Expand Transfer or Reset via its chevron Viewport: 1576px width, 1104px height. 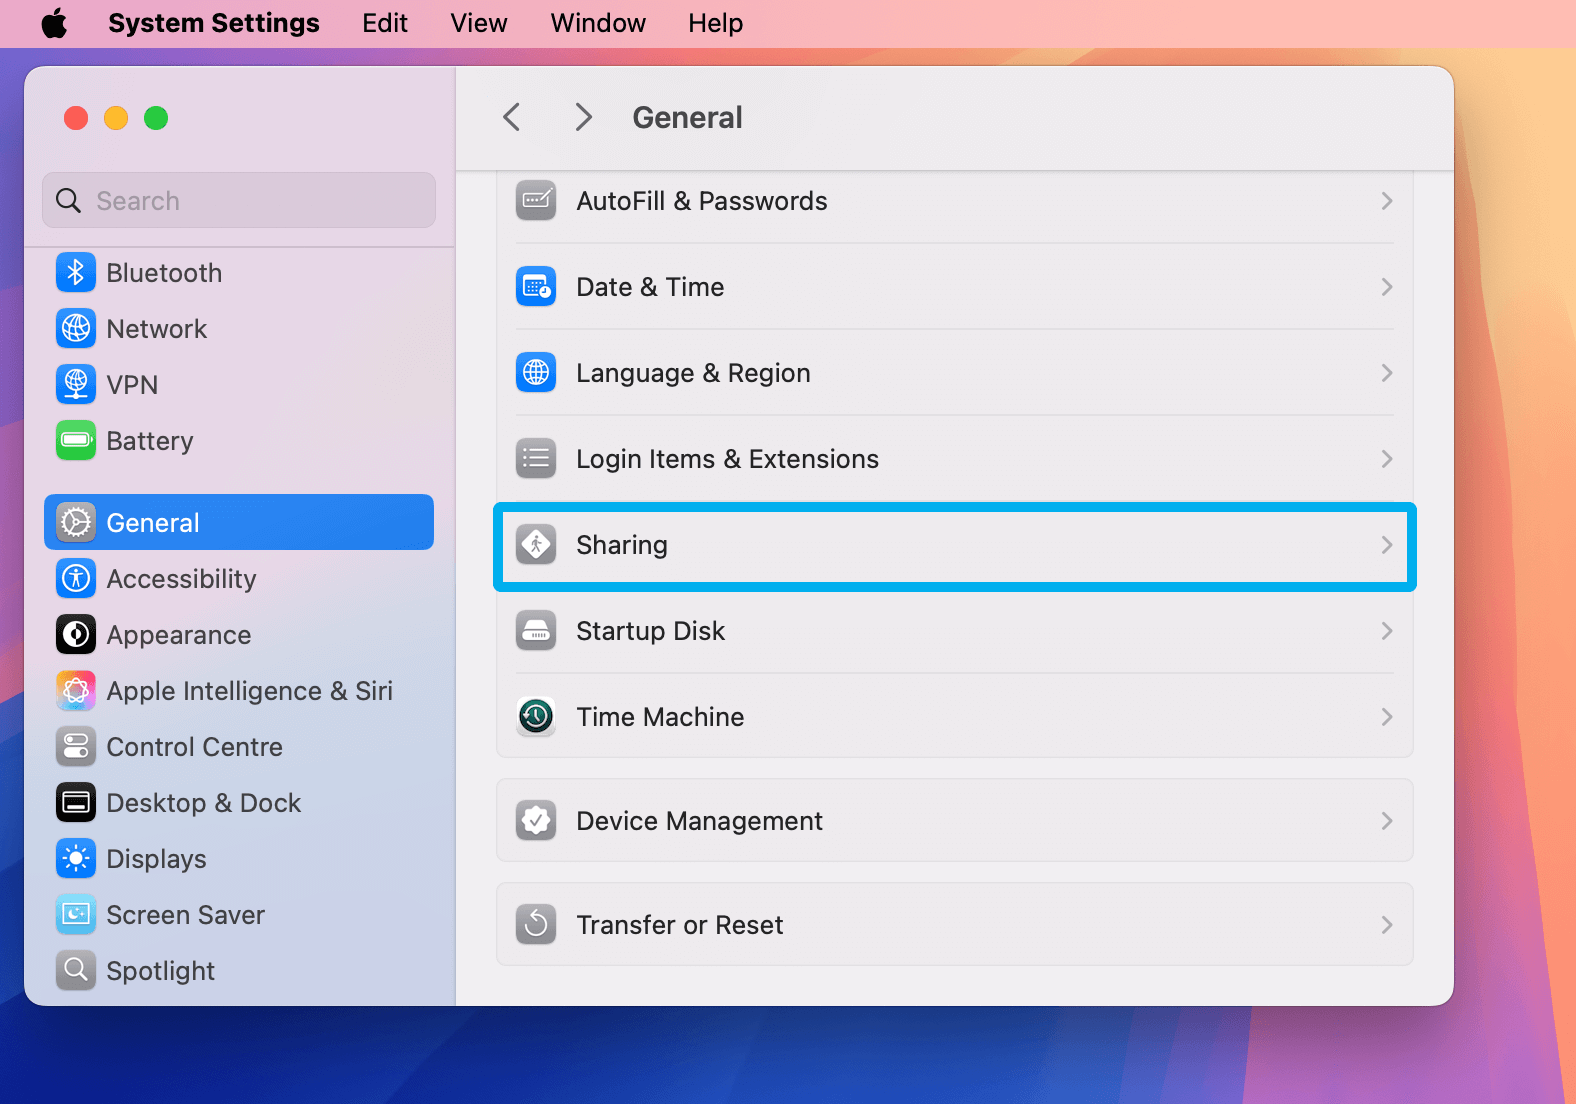[1387, 925]
